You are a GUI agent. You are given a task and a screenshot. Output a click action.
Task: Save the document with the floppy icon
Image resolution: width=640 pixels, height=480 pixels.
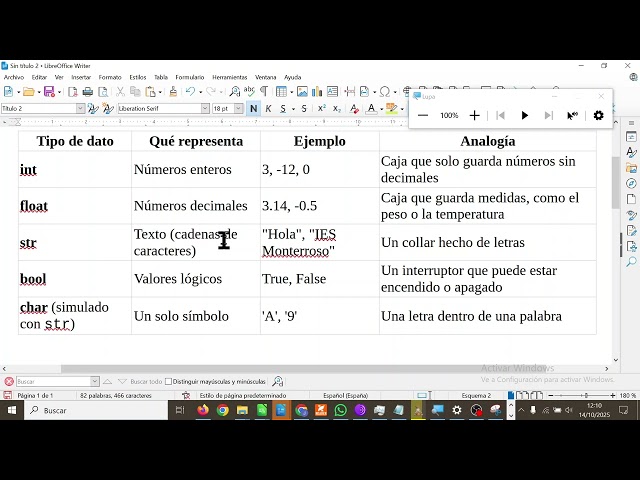(x=49, y=91)
